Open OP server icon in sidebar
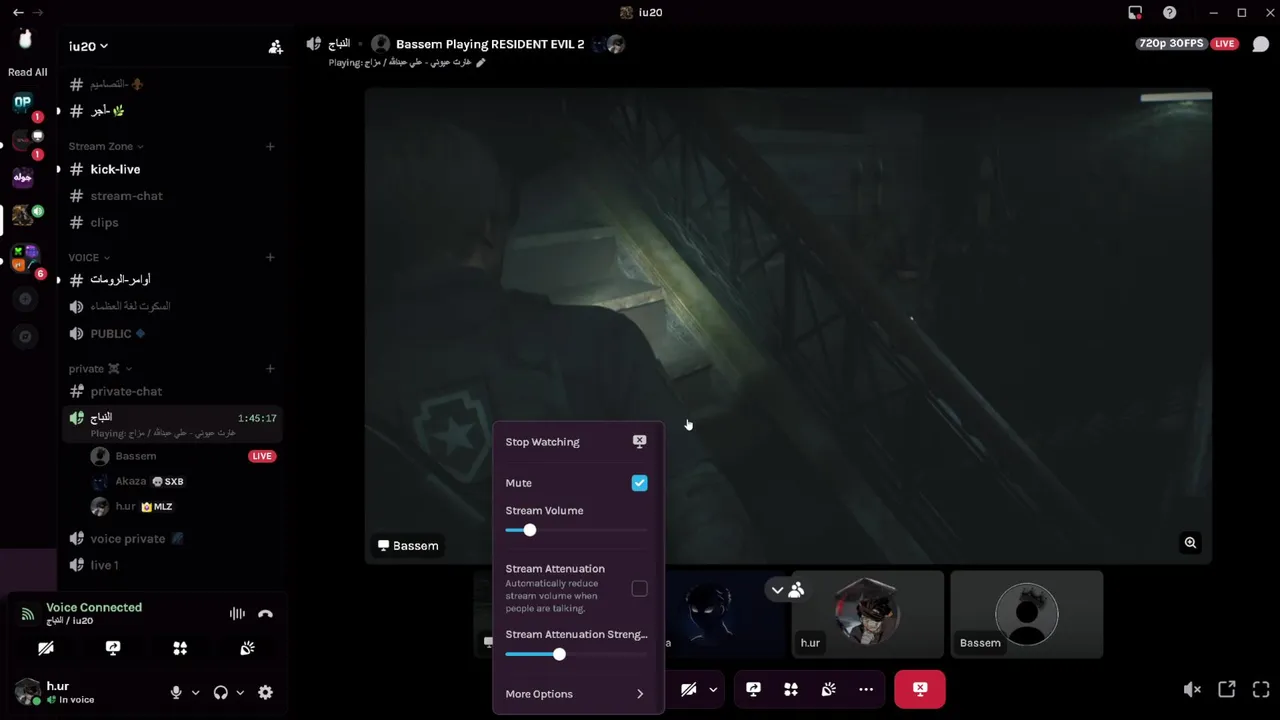This screenshot has width=1280, height=720. click(x=23, y=102)
